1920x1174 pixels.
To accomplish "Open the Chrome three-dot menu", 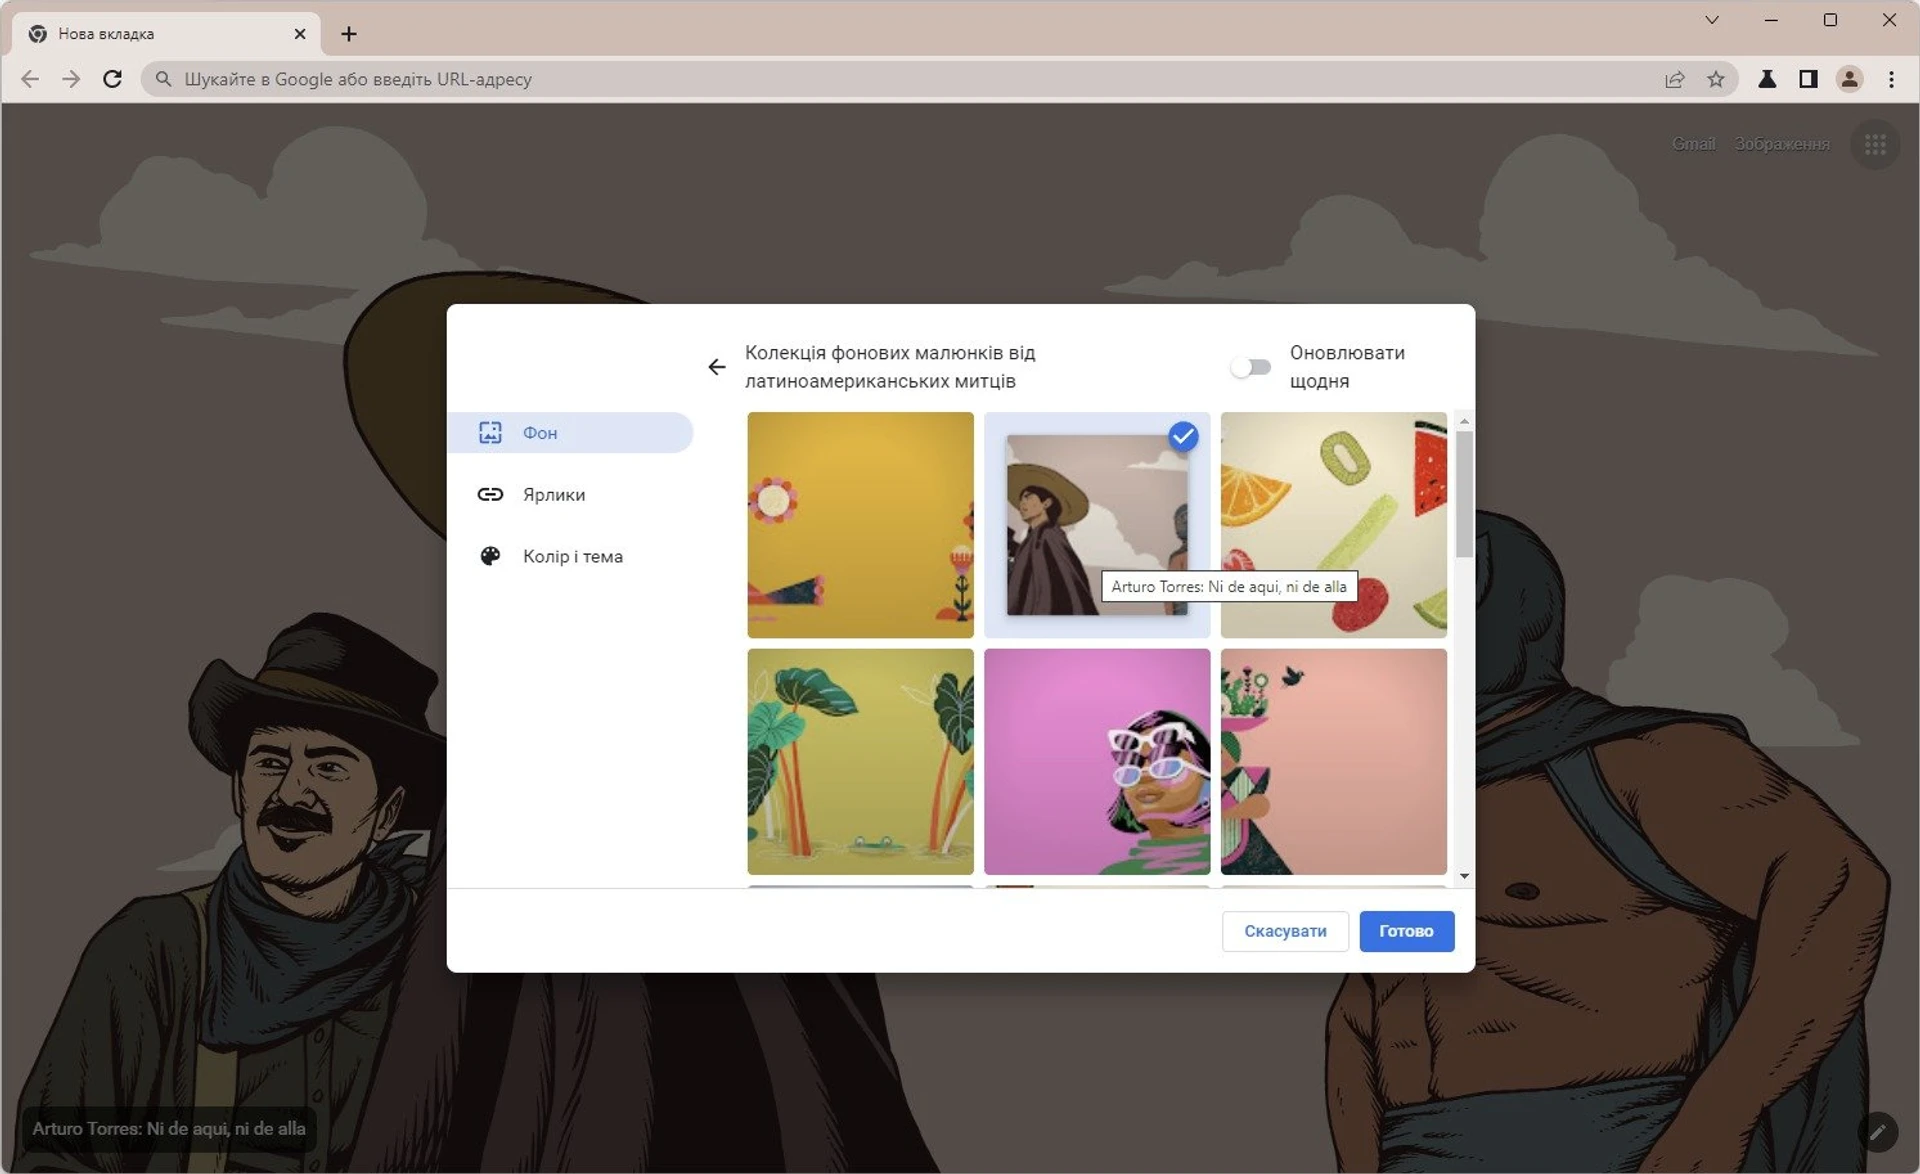I will click(1891, 79).
